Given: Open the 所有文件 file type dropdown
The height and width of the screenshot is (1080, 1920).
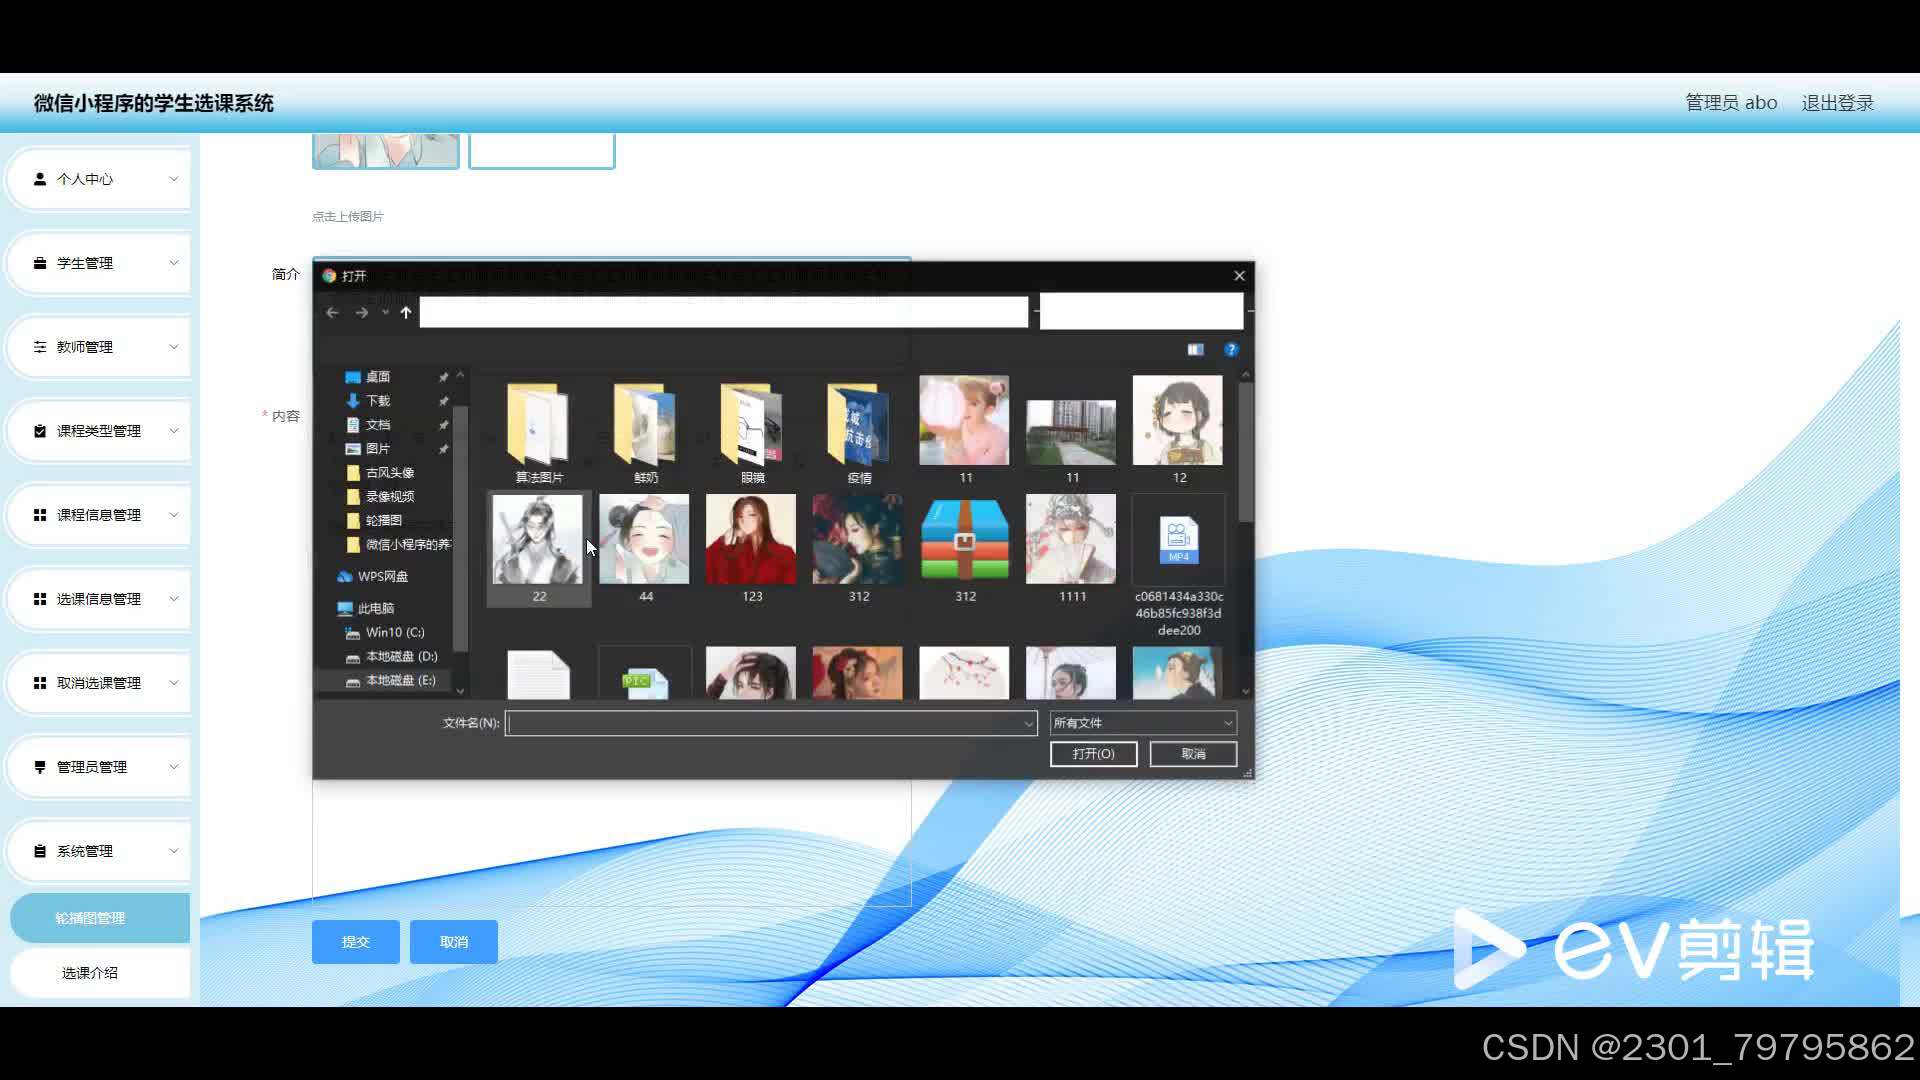Looking at the screenshot, I should point(1143,723).
